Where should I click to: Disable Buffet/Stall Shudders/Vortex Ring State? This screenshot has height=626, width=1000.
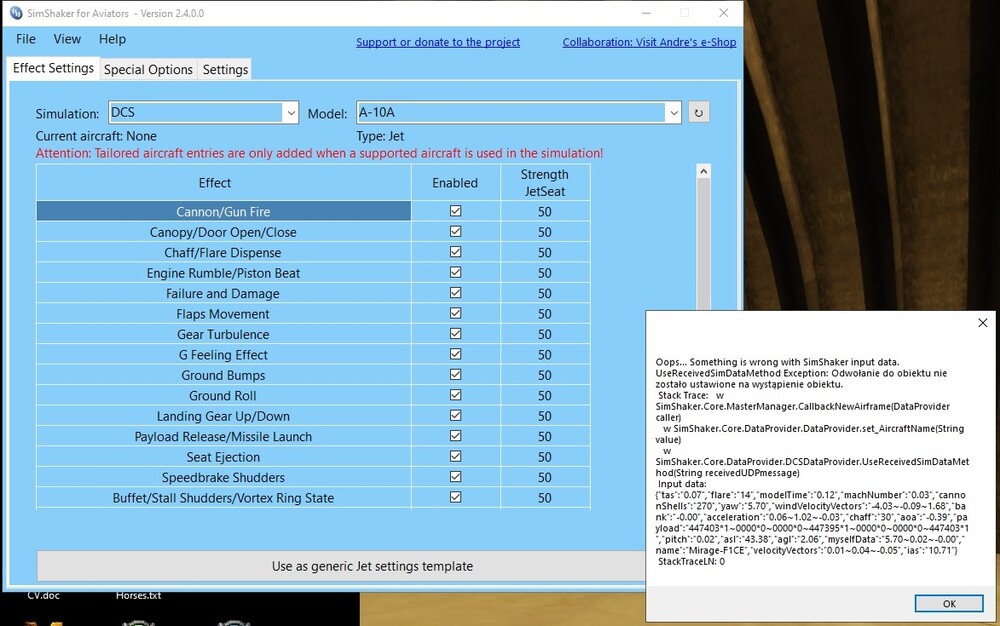pyautogui.click(x=455, y=497)
